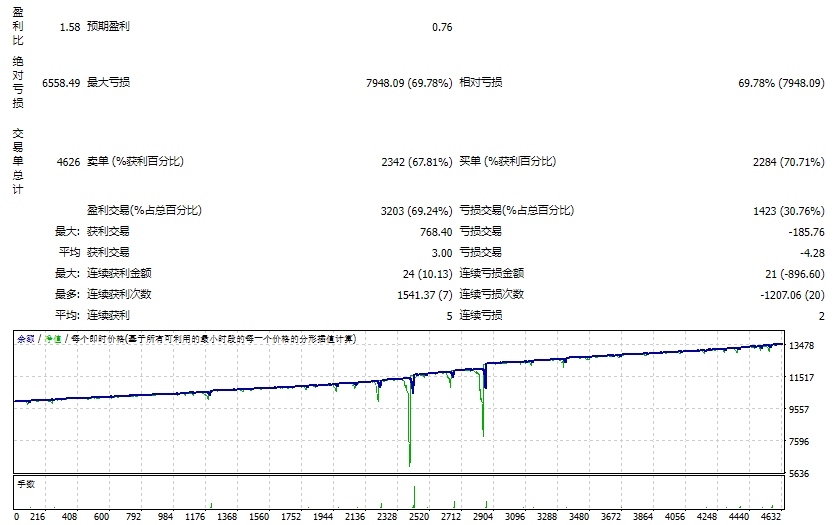
Task: Select the largest profit trade value 768.40
Action: coord(436,232)
